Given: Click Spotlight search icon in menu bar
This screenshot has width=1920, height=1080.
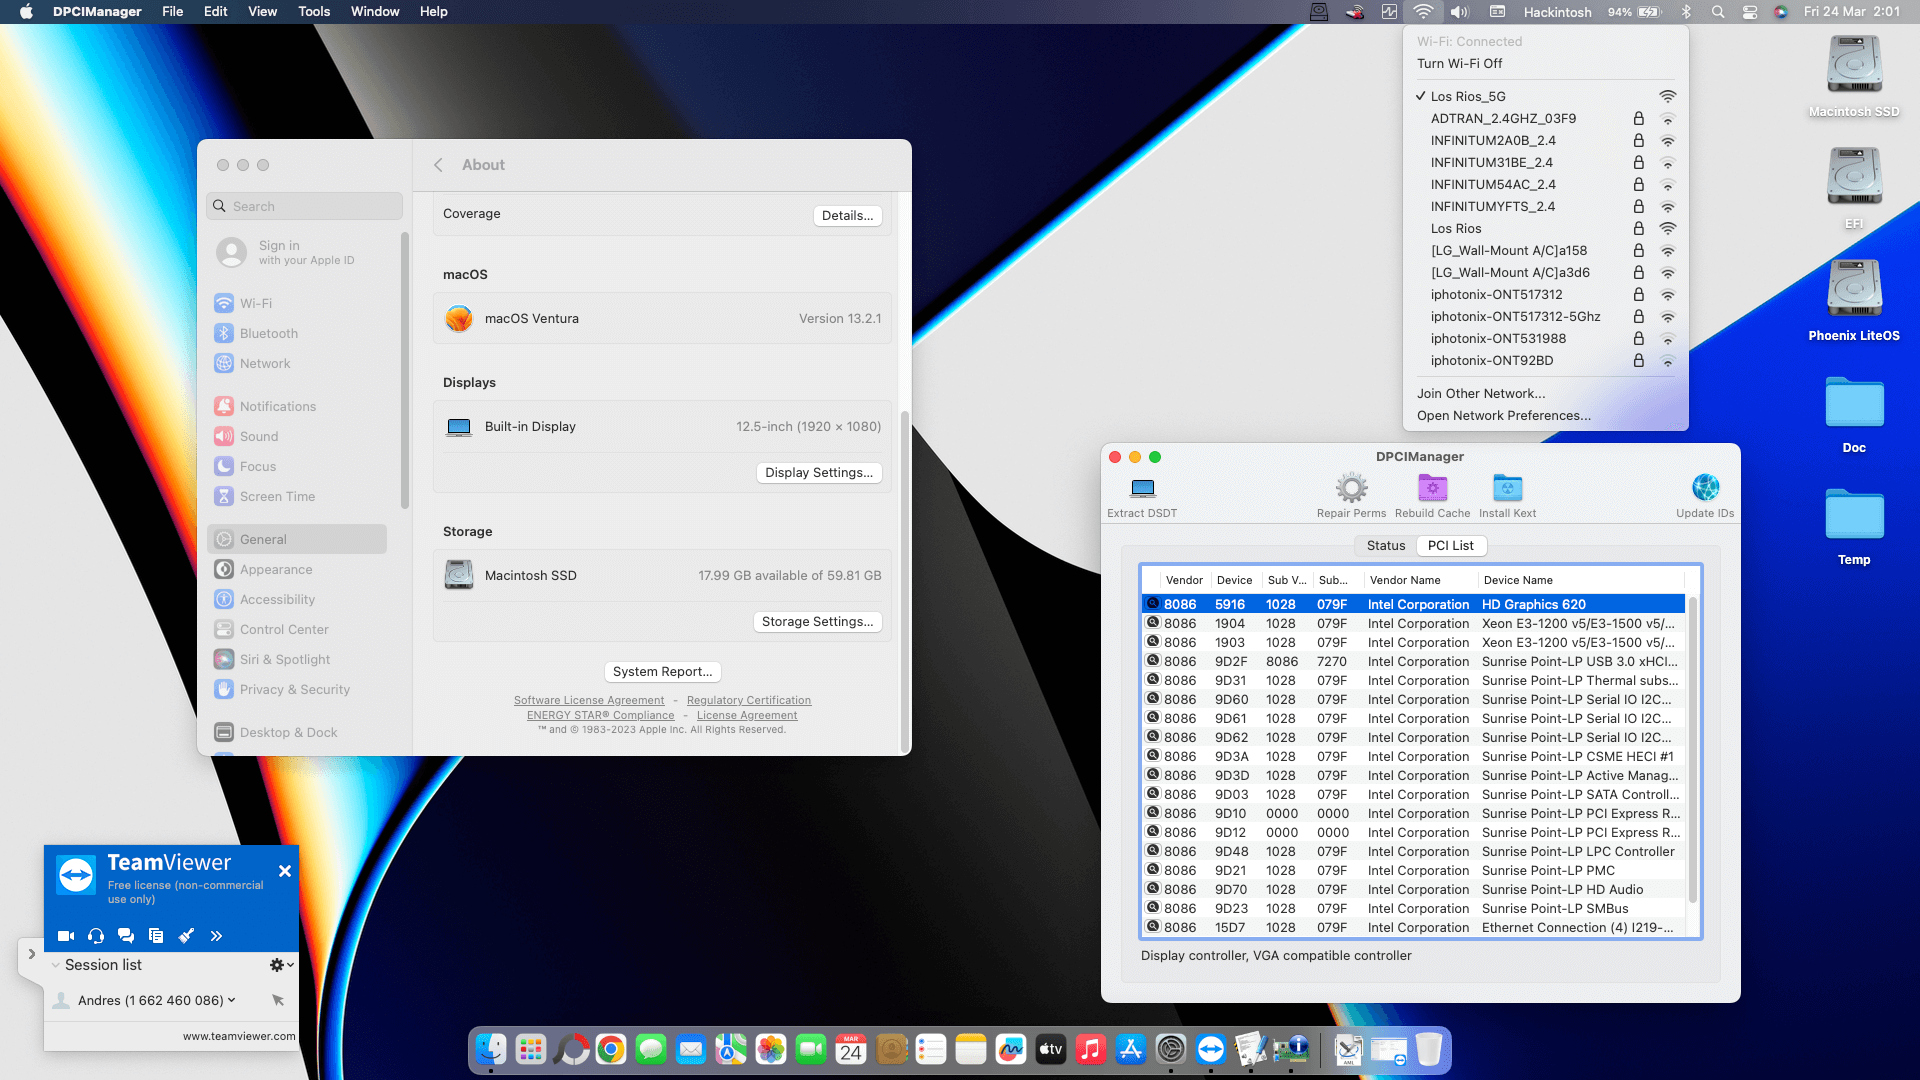Looking at the screenshot, I should [x=1718, y=12].
